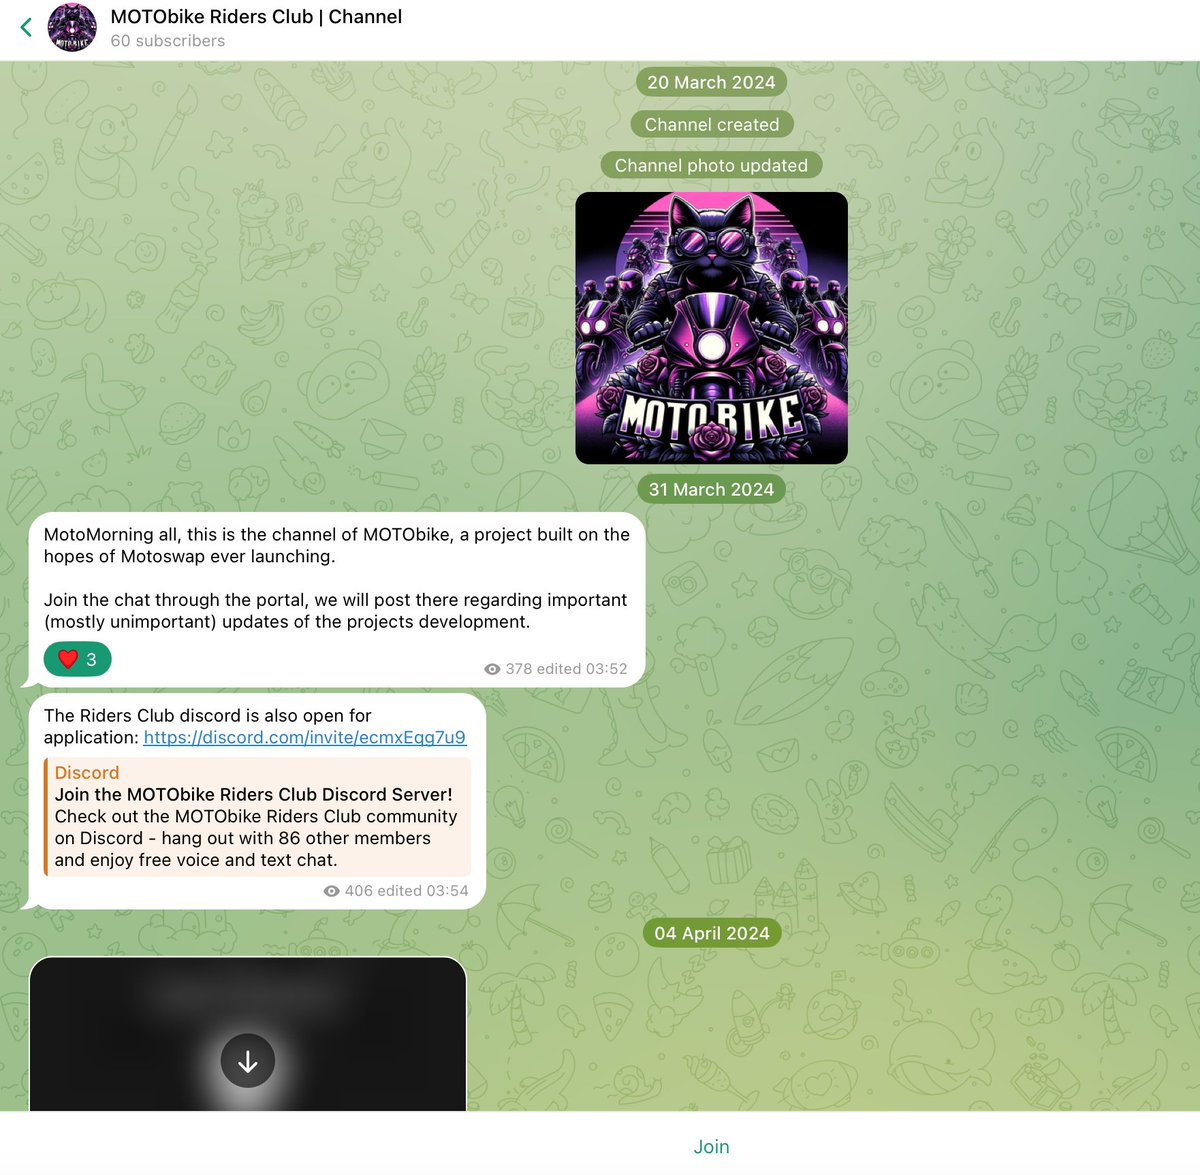Click the 406 edited 03:54 timestamp
Image resolution: width=1200 pixels, height=1175 pixels.
pos(406,891)
